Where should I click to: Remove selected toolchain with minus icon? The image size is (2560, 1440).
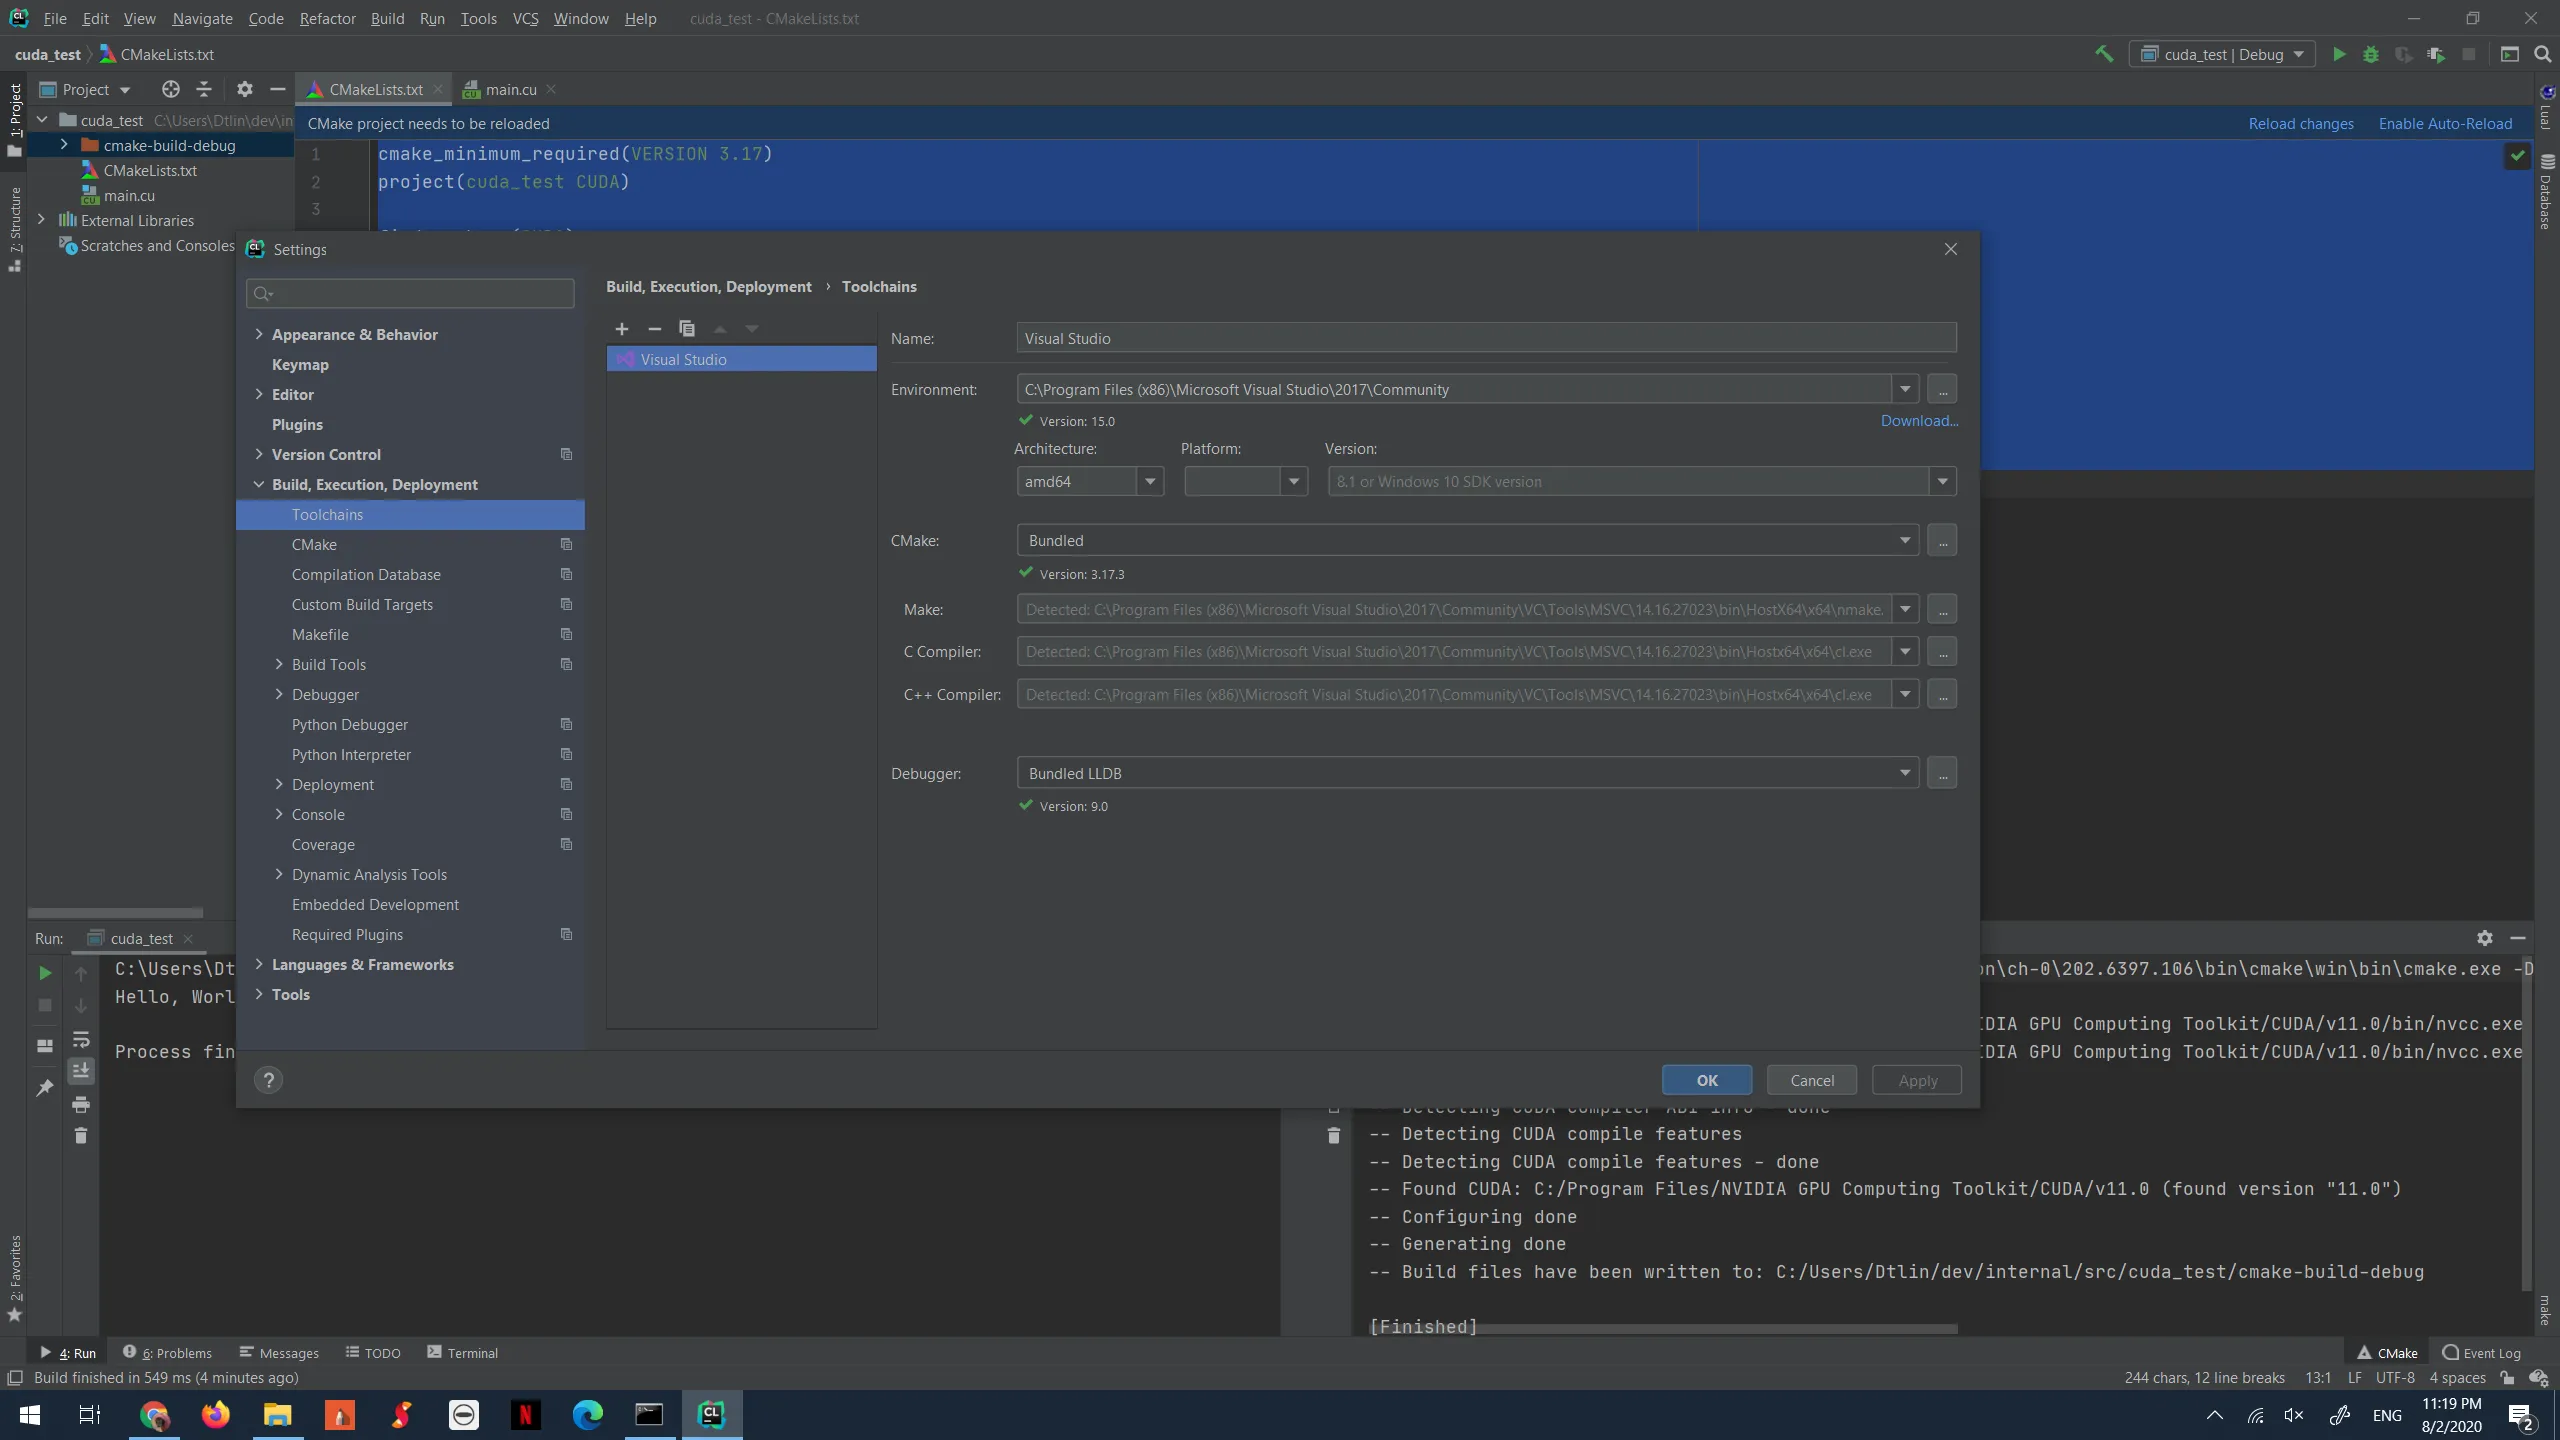click(x=654, y=329)
